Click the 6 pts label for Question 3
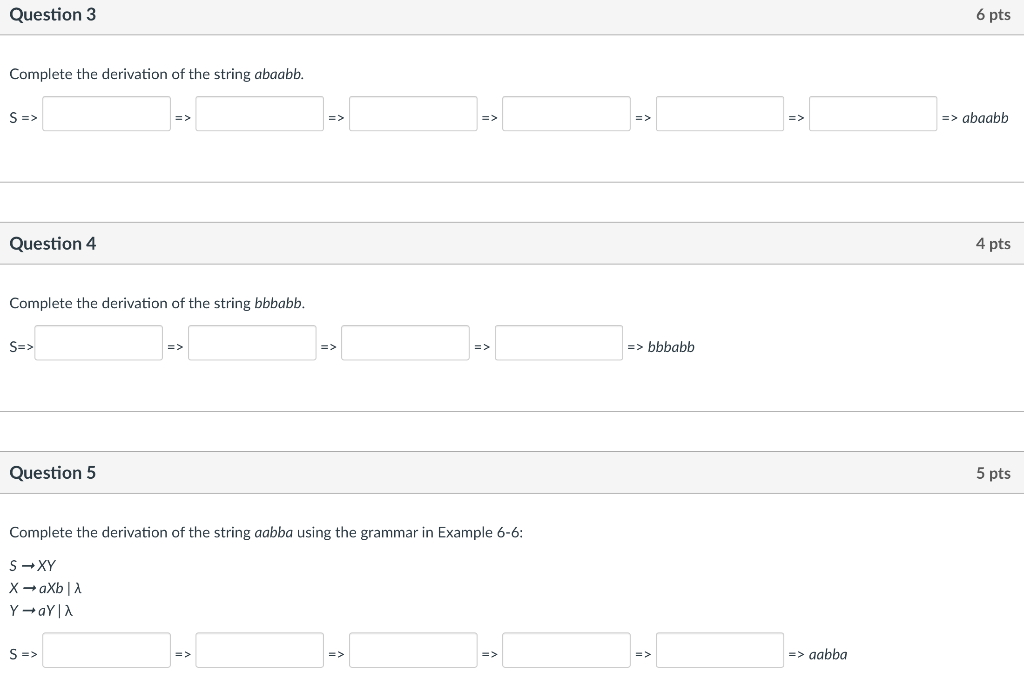Image resolution: width=1024 pixels, height=679 pixels. (x=993, y=14)
